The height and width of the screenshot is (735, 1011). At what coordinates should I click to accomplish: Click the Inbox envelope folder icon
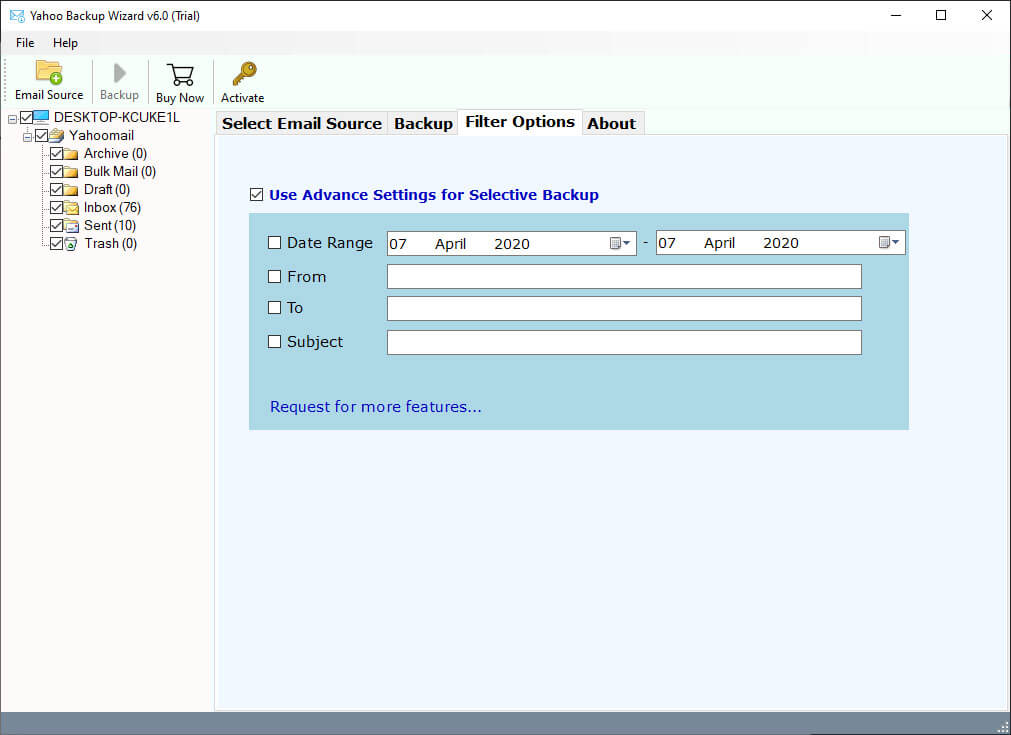[72, 208]
